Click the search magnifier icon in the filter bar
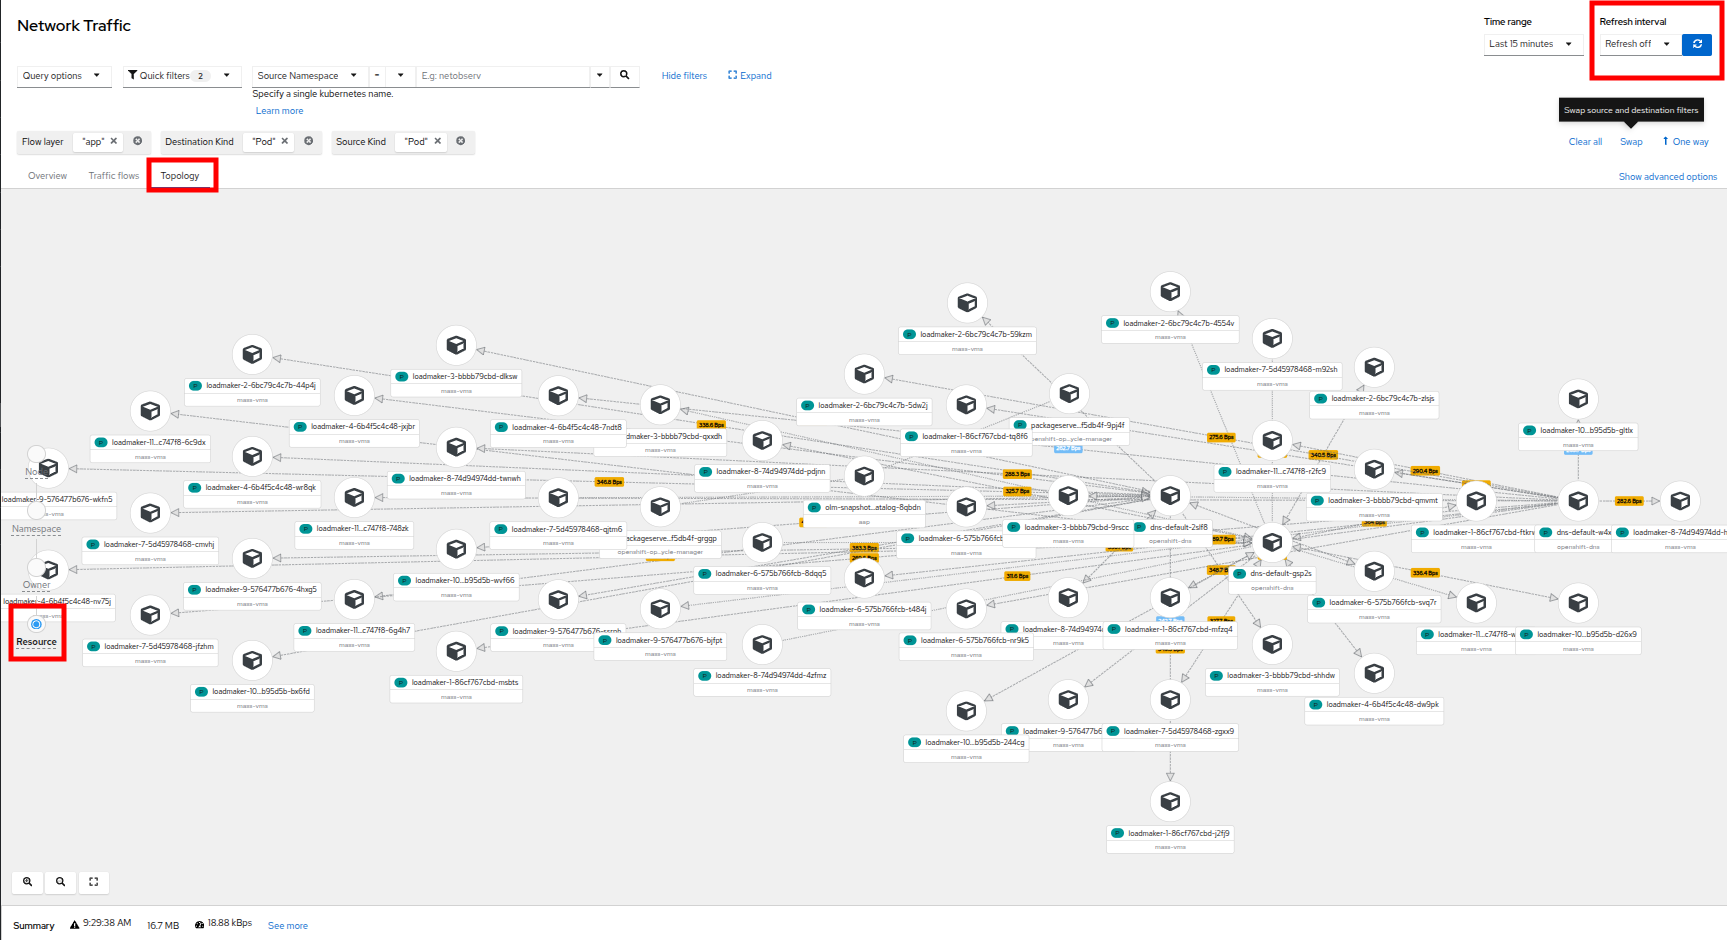The height and width of the screenshot is (940, 1727). pos(625,76)
